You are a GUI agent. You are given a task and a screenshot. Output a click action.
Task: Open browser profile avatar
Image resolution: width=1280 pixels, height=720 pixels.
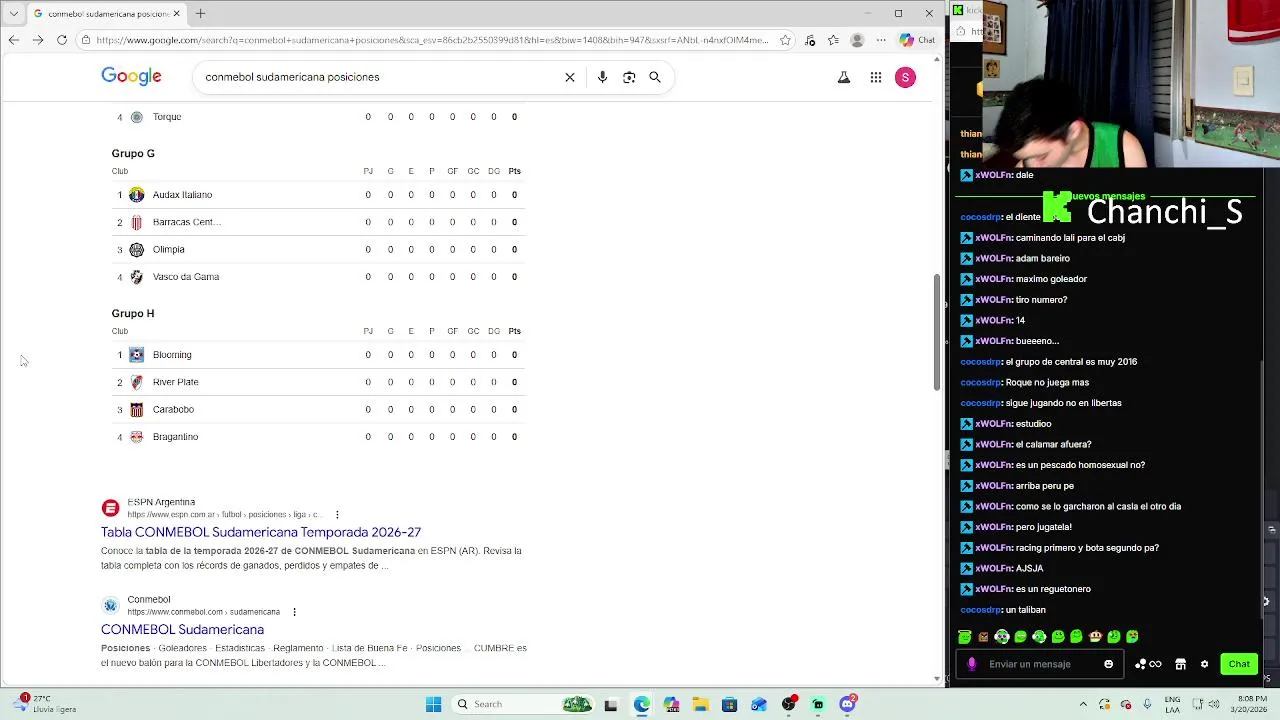tap(857, 40)
